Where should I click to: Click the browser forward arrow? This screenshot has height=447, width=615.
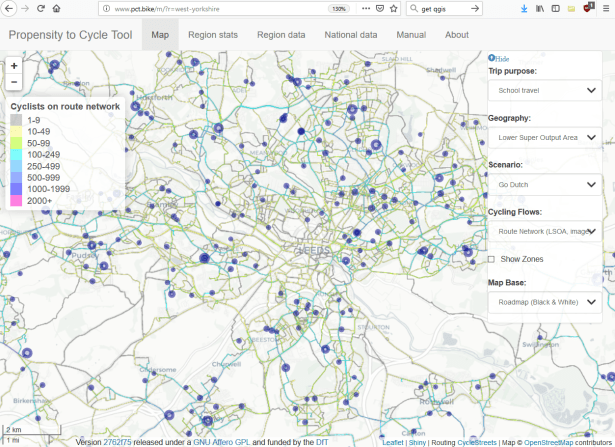click(25, 8)
